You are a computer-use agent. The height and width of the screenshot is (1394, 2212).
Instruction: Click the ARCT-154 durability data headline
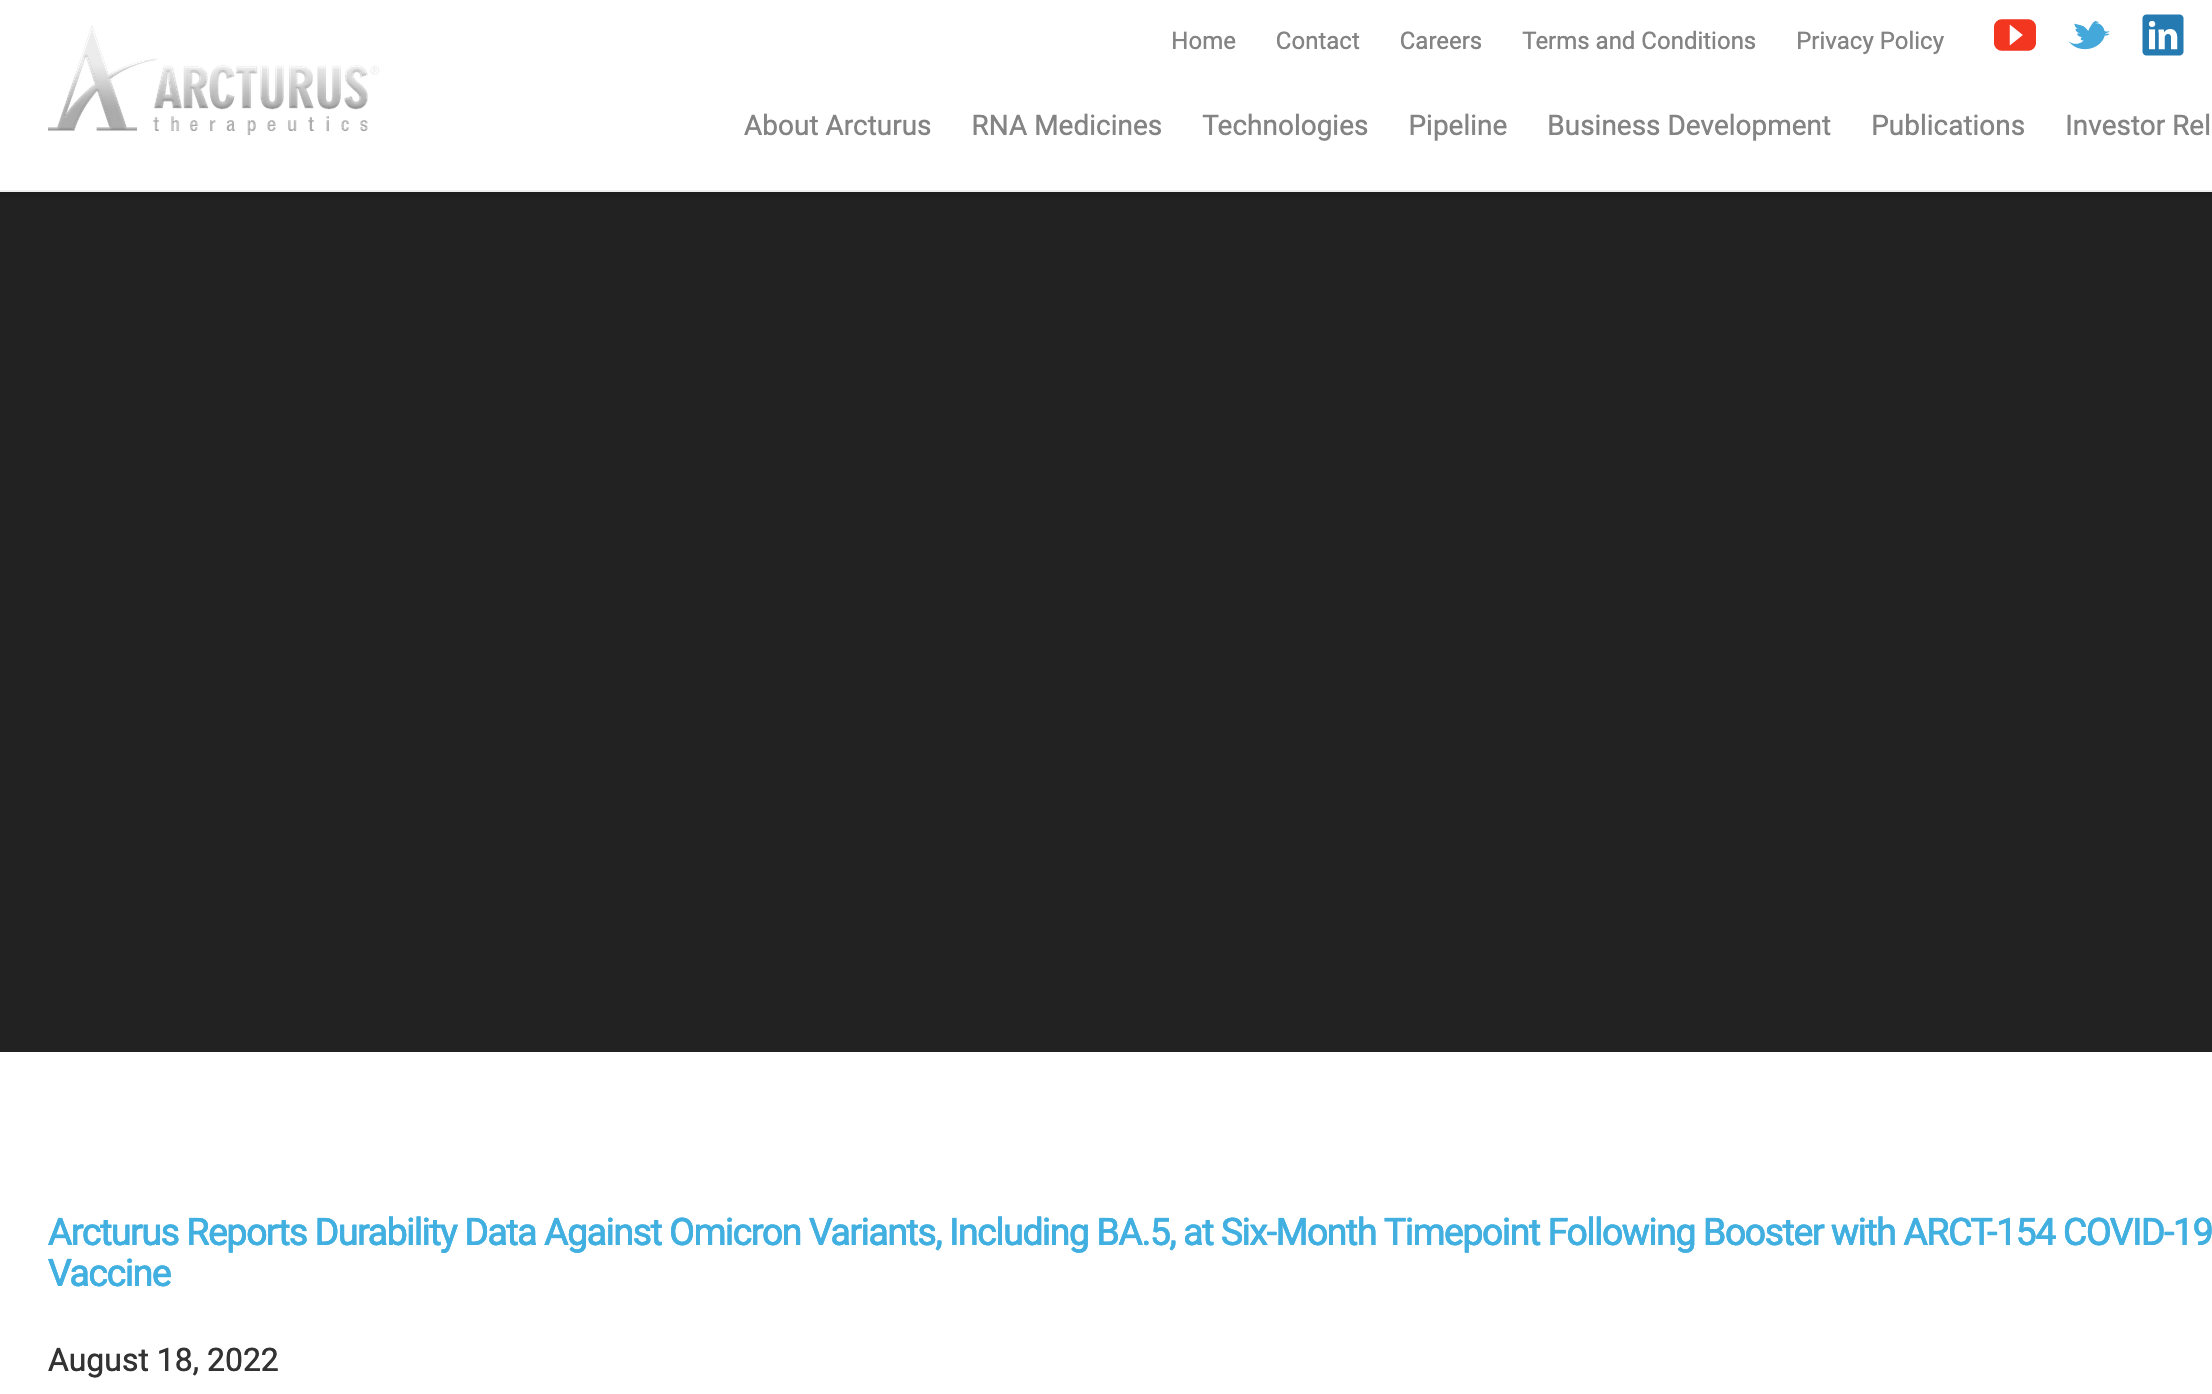1129,1252
